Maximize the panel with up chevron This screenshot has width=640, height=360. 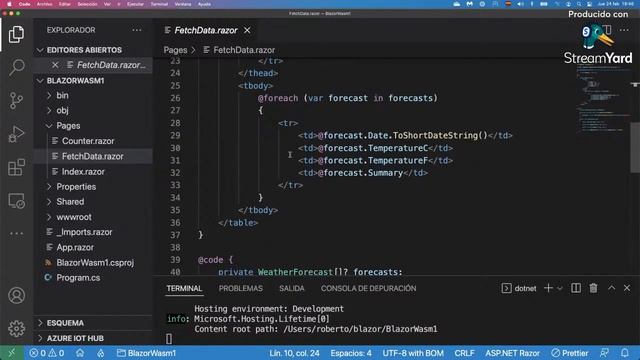click(611, 288)
